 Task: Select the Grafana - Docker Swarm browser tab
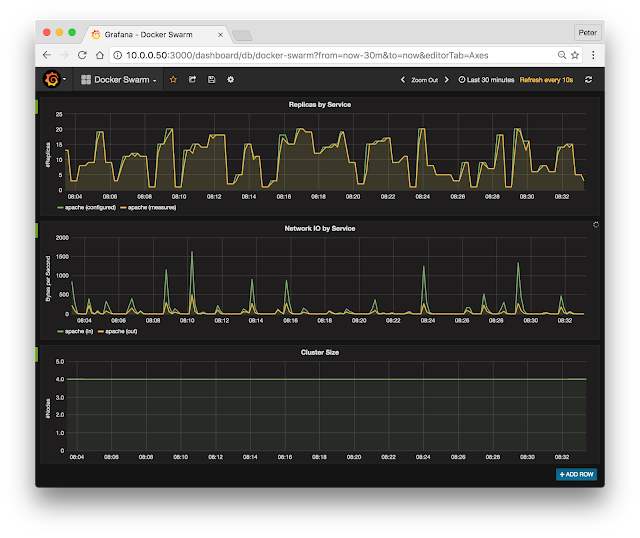click(x=155, y=35)
